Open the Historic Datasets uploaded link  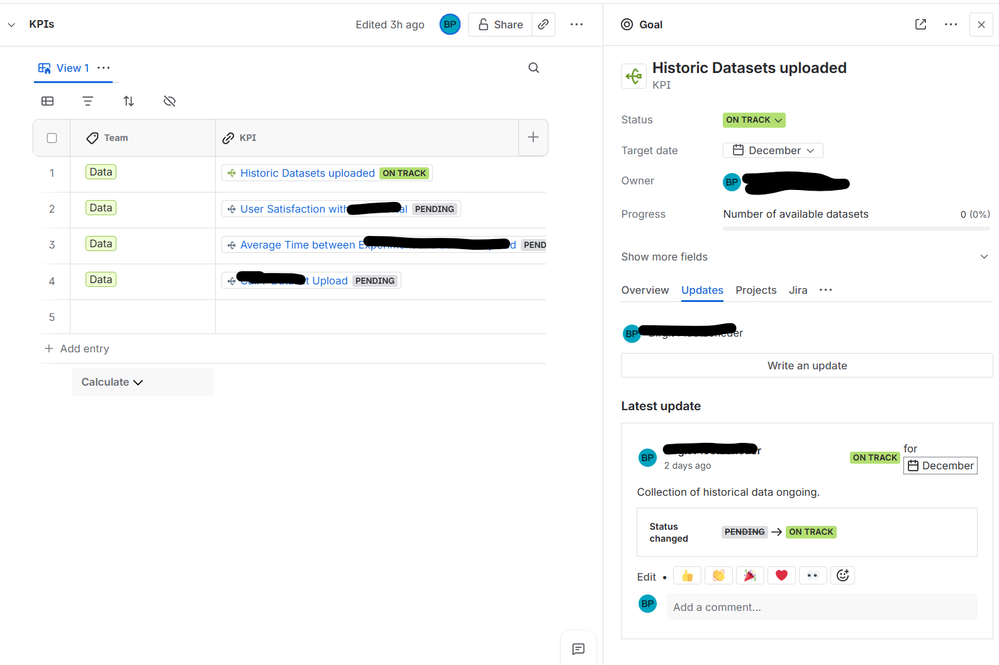(307, 173)
